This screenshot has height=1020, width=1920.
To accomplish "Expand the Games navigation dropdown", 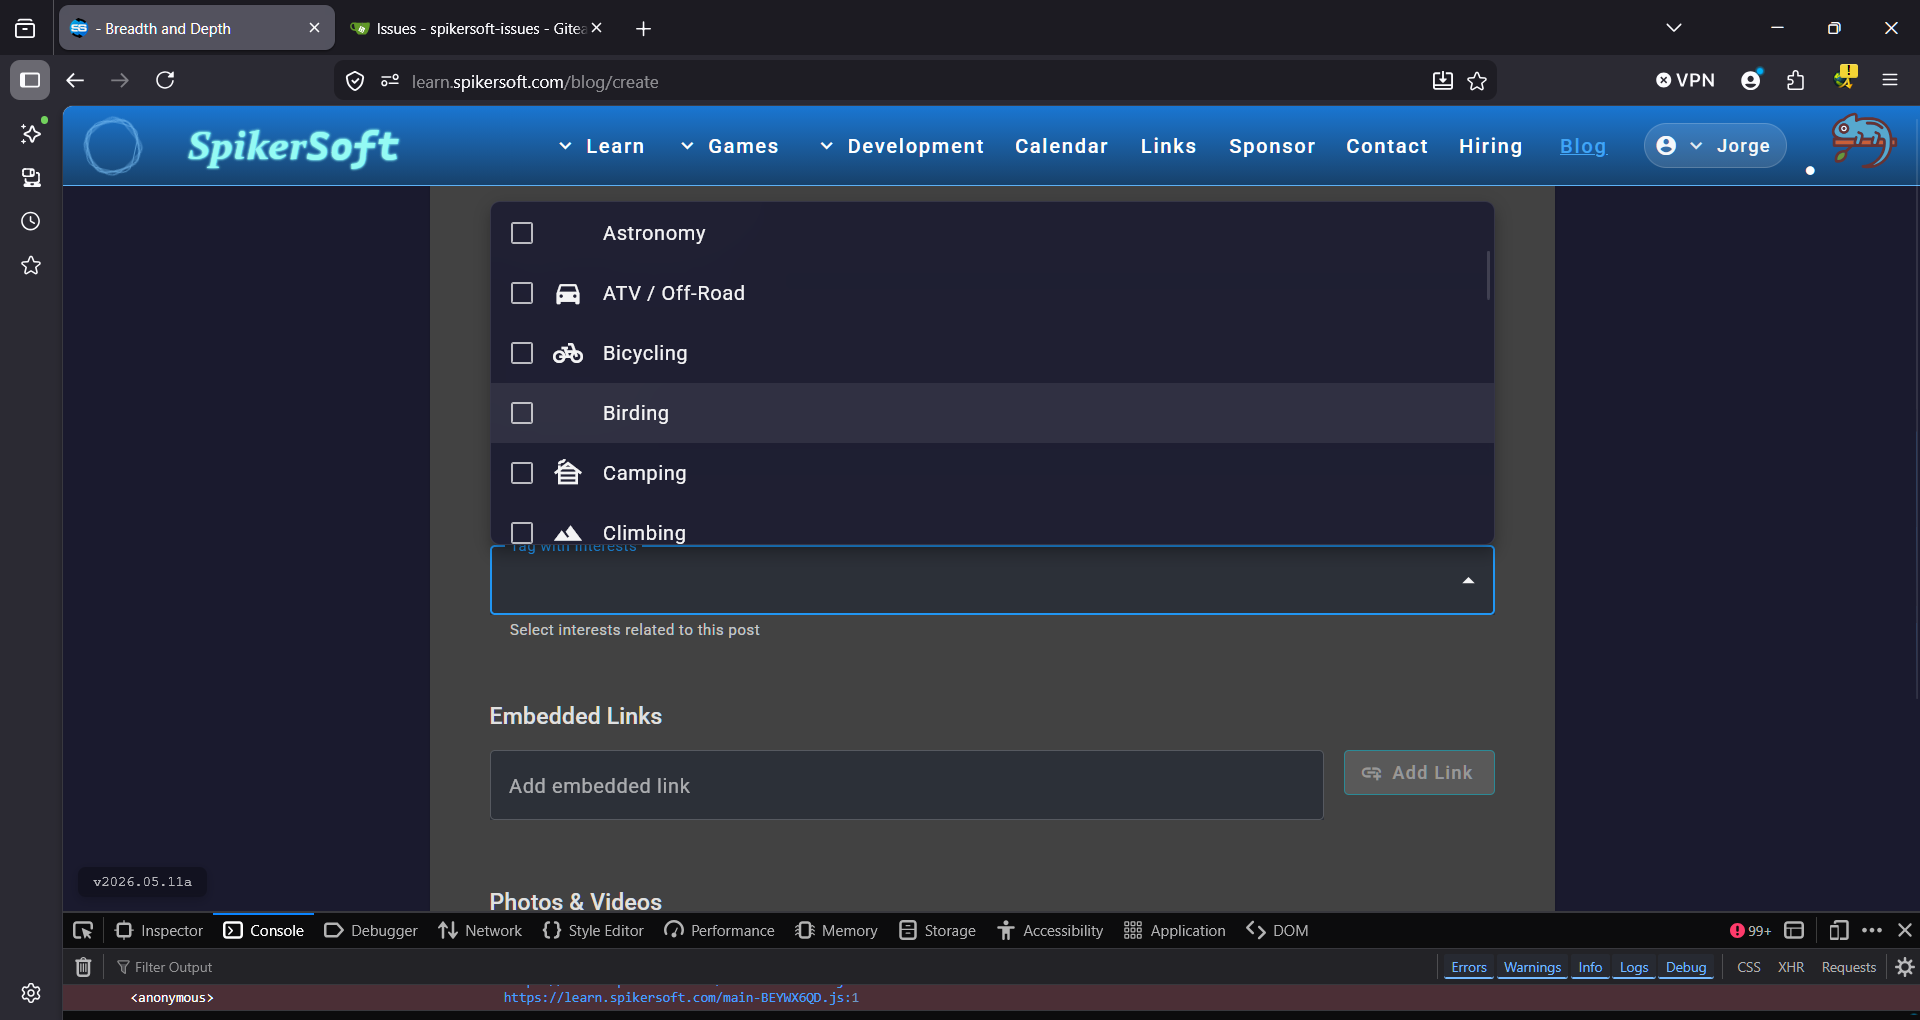I will tap(729, 146).
